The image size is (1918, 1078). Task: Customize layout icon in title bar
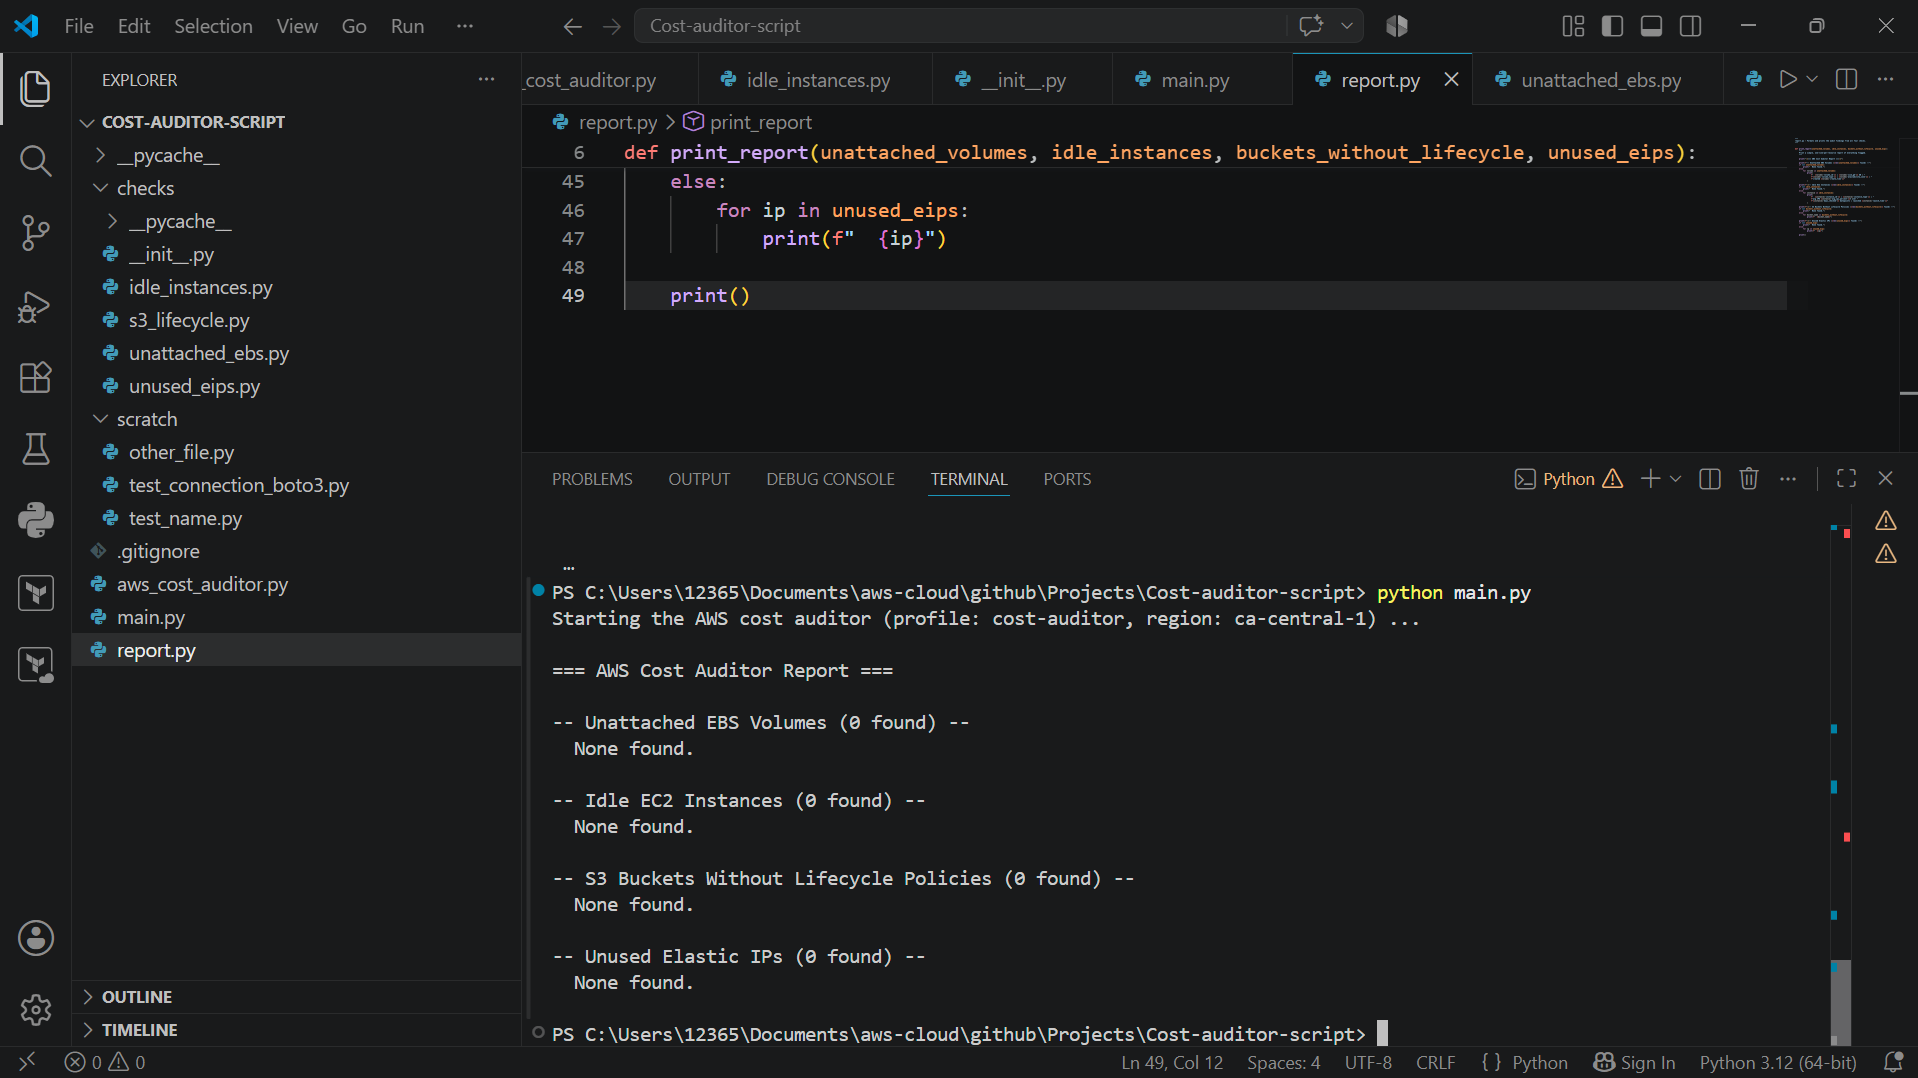1573,26
